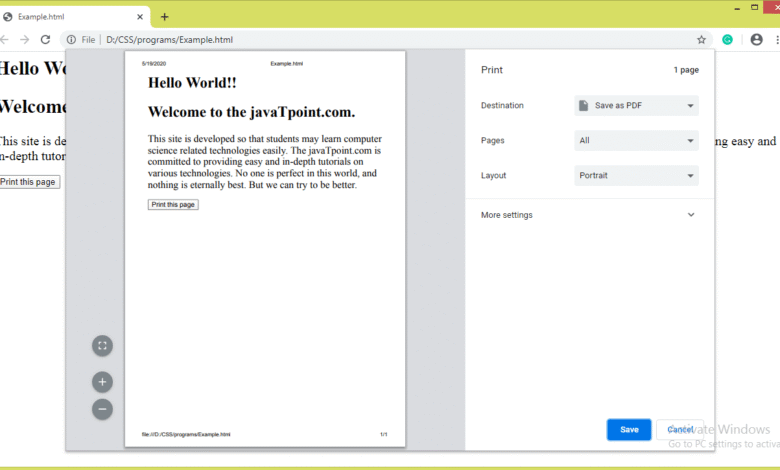Open the green Grammarly extension icon
The height and width of the screenshot is (470, 780).
(x=728, y=40)
